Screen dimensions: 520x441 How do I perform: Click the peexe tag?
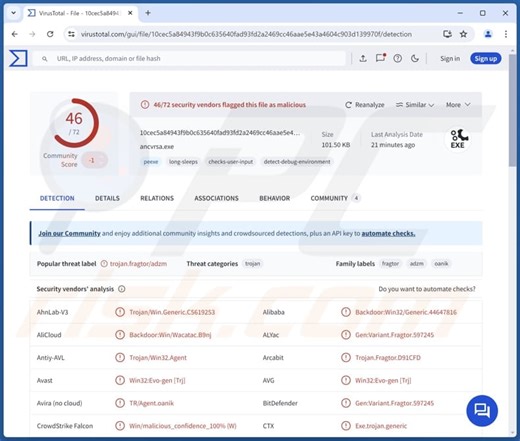[x=151, y=162]
